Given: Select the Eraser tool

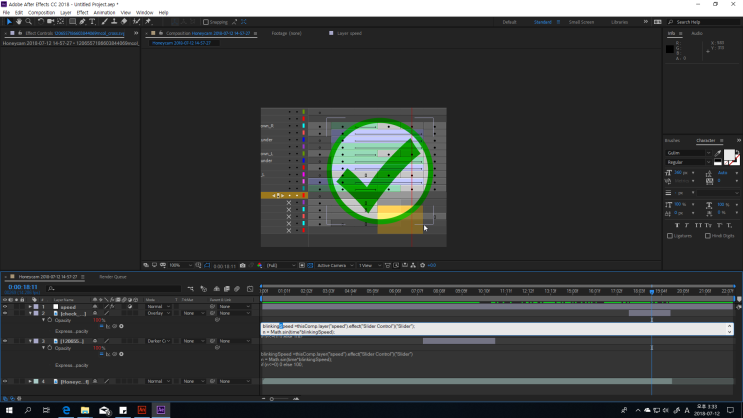Looking at the screenshot, I should pyautogui.click(x=124, y=22).
